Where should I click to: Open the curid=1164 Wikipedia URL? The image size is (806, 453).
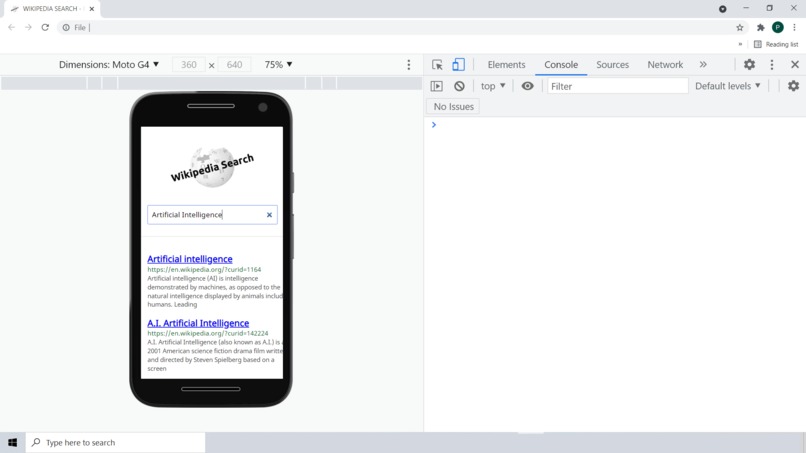(204, 269)
